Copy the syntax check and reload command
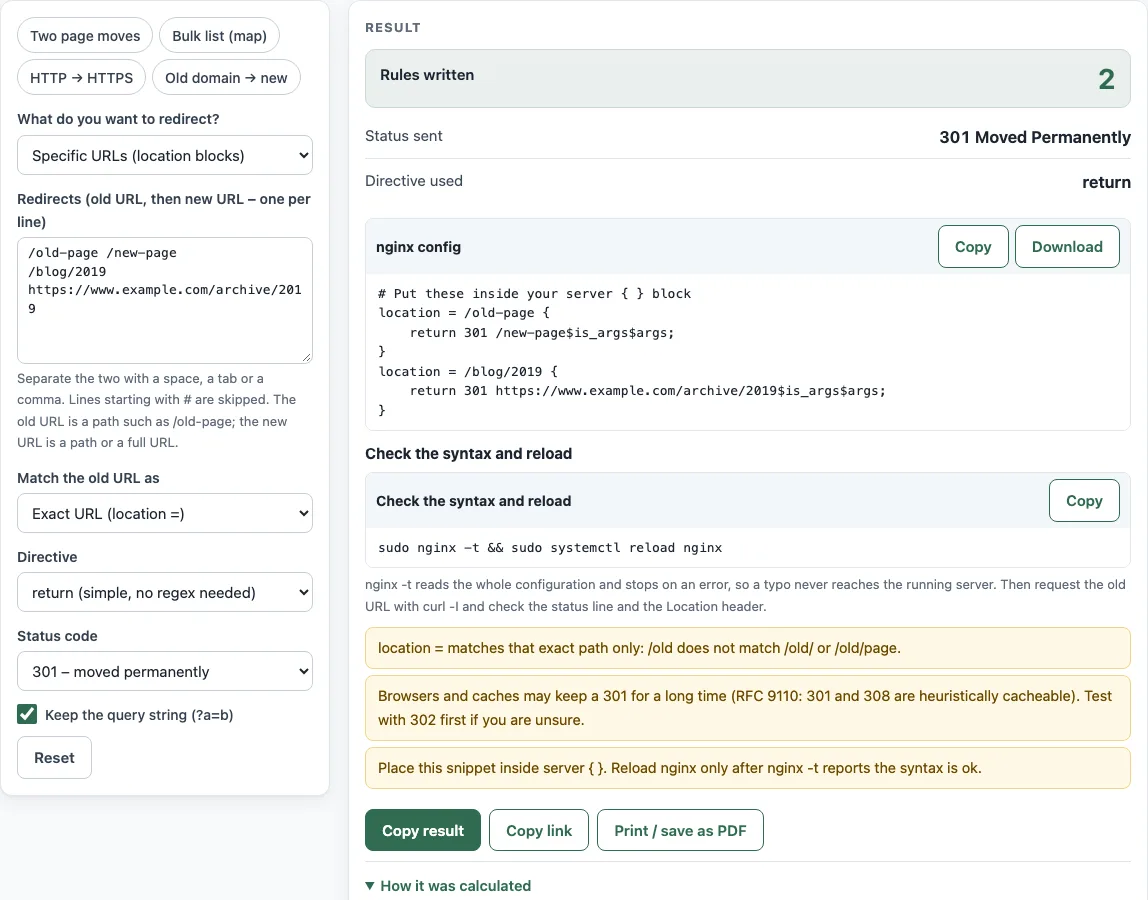The image size is (1148, 900). tap(1084, 501)
